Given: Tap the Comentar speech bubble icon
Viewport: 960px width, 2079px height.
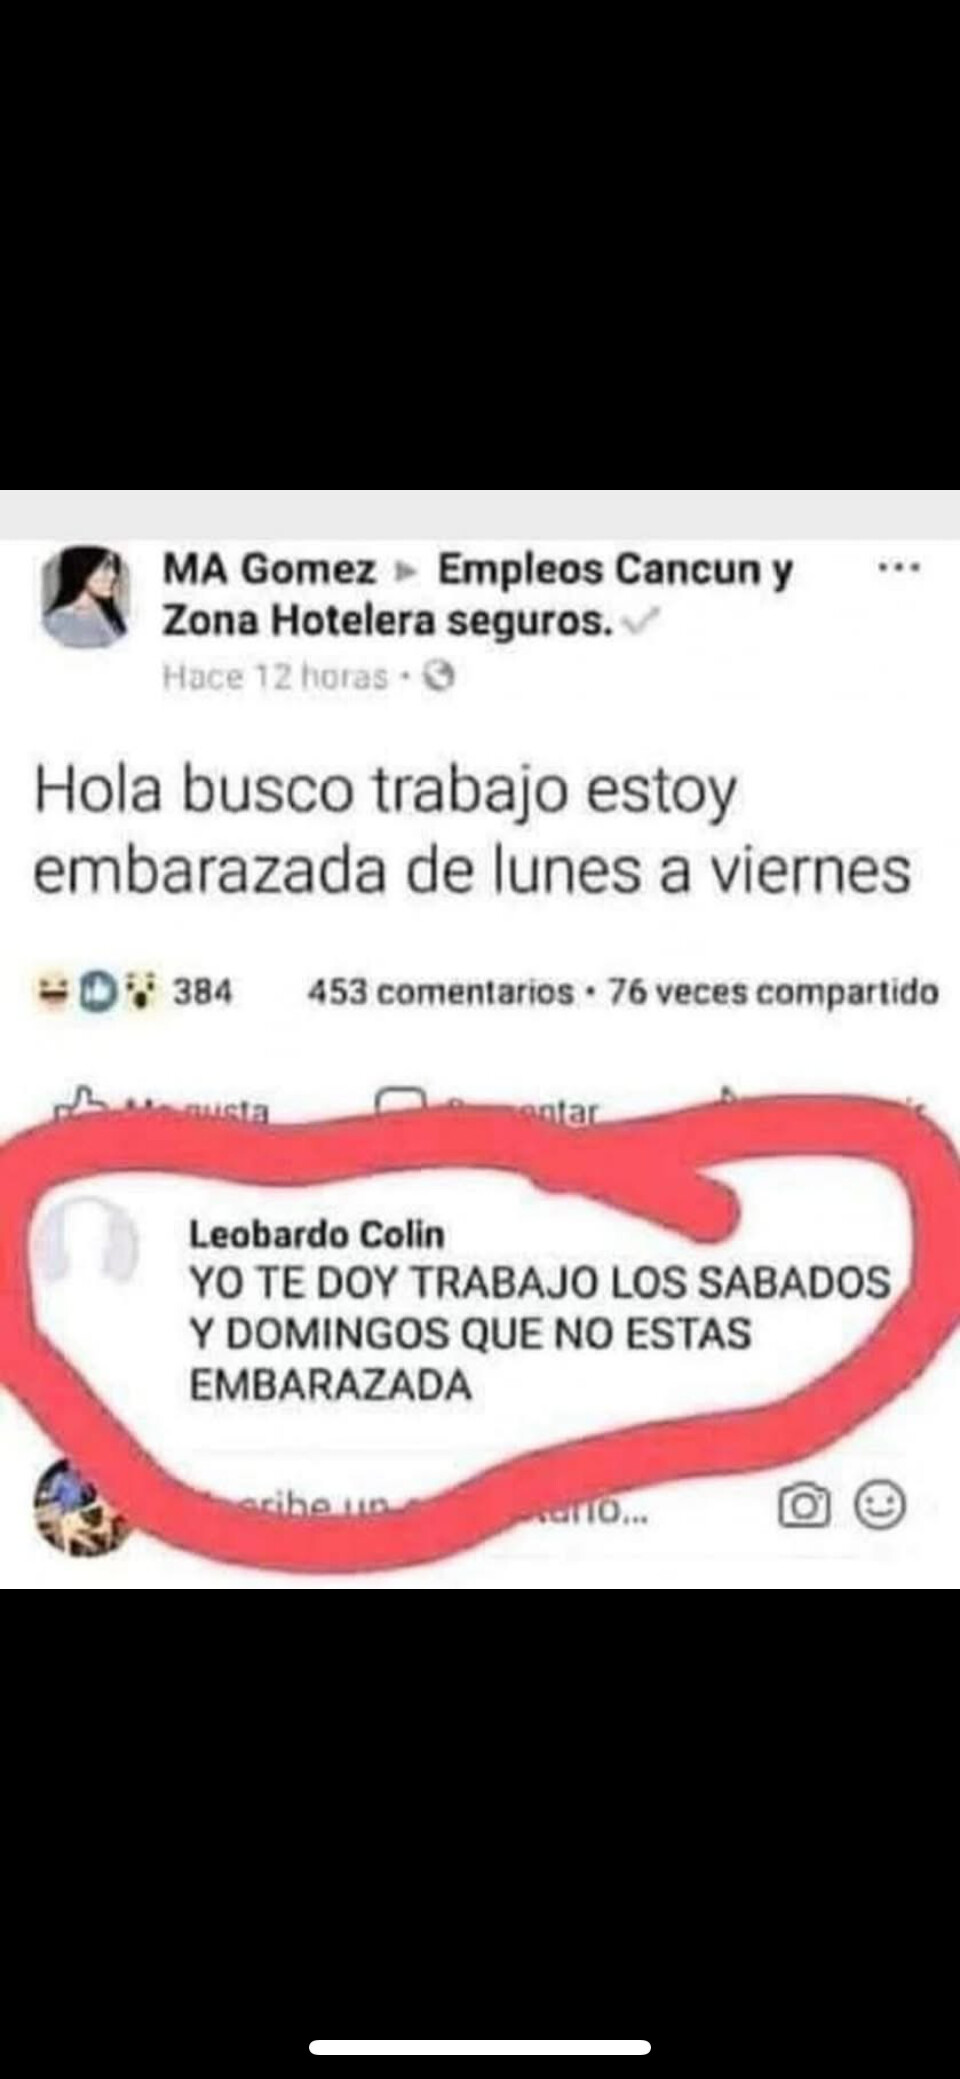Looking at the screenshot, I should (402, 1102).
